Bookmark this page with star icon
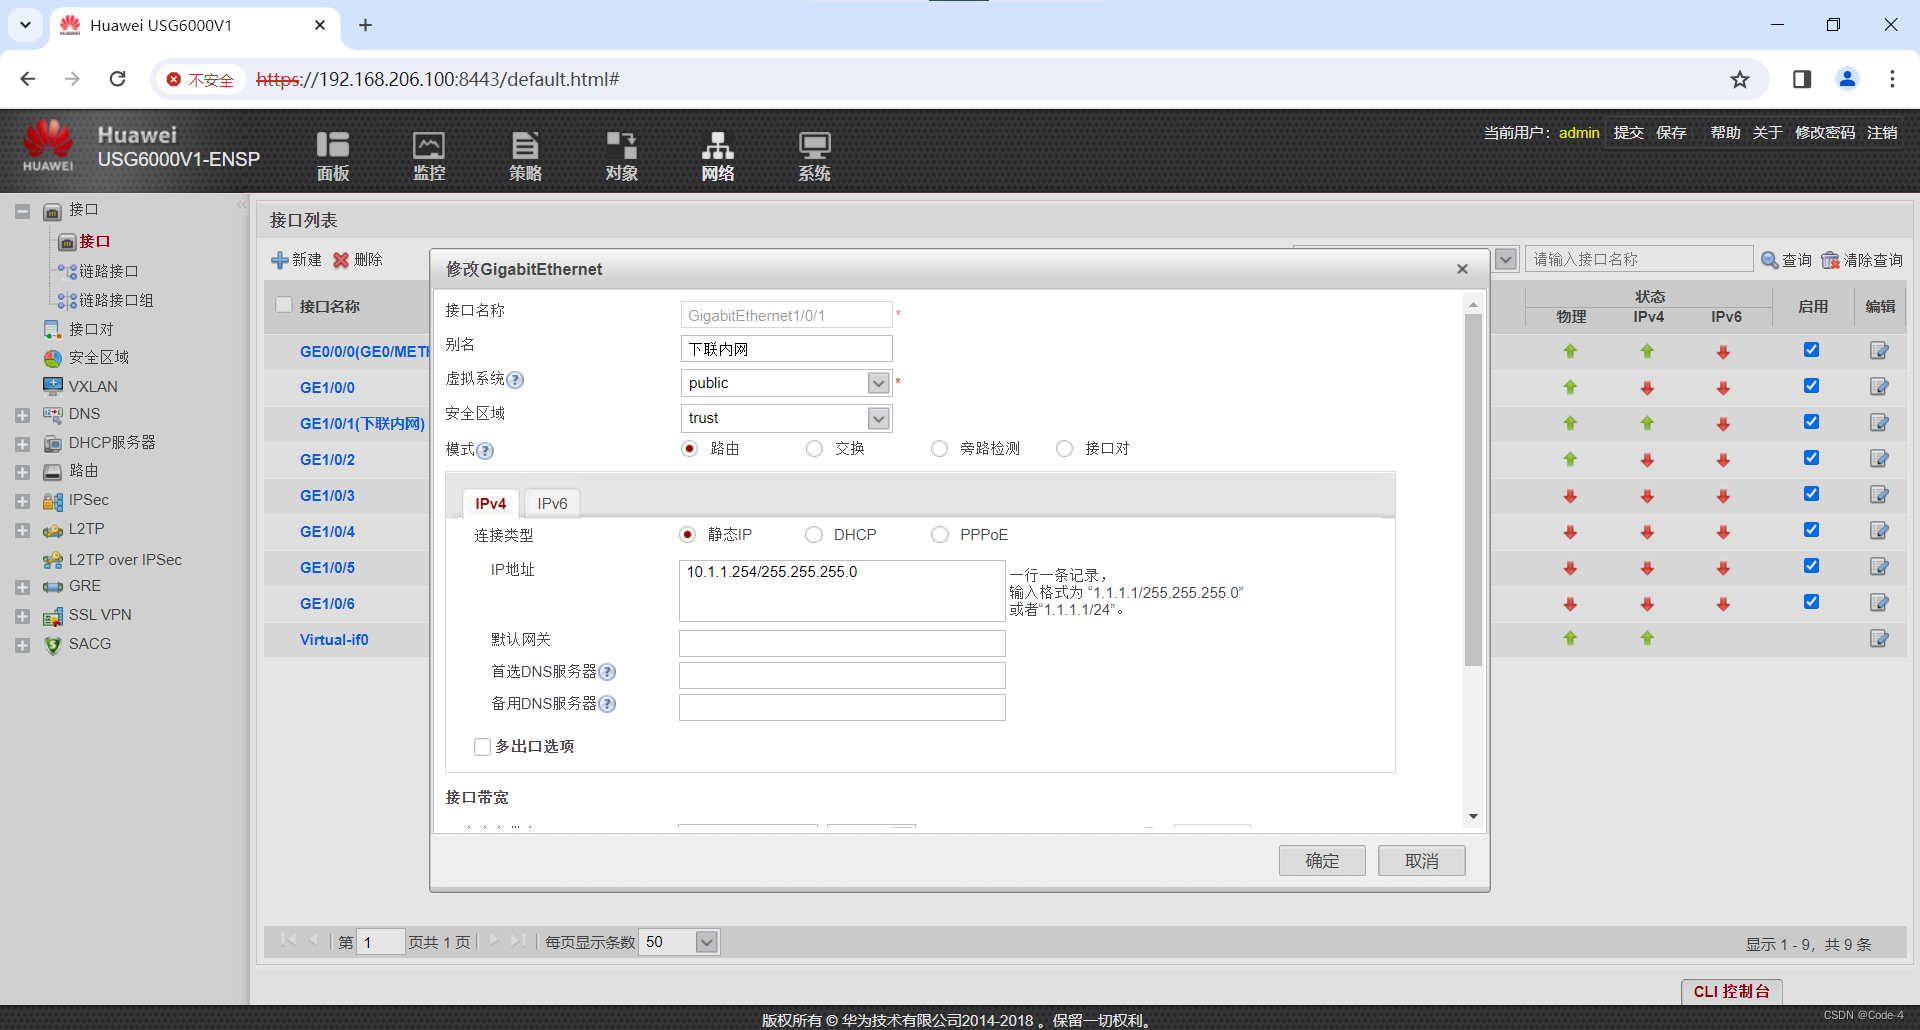This screenshot has height=1030, width=1920. pyautogui.click(x=1740, y=79)
